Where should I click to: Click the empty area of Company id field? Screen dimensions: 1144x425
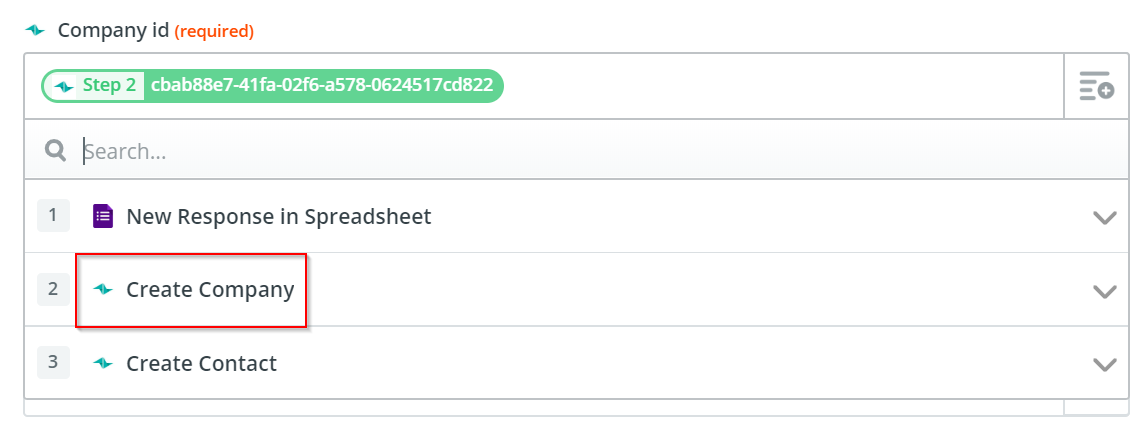click(x=781, y=86)
